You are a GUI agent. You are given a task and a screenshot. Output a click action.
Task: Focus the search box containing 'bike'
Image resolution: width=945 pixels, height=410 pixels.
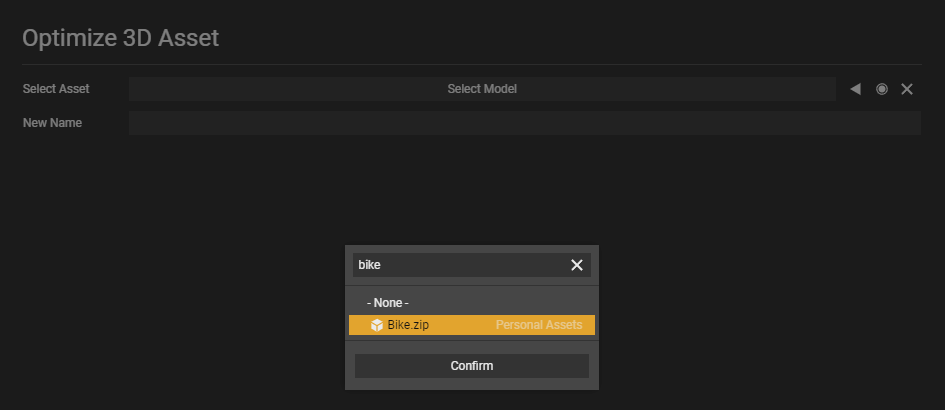(472, 265)
